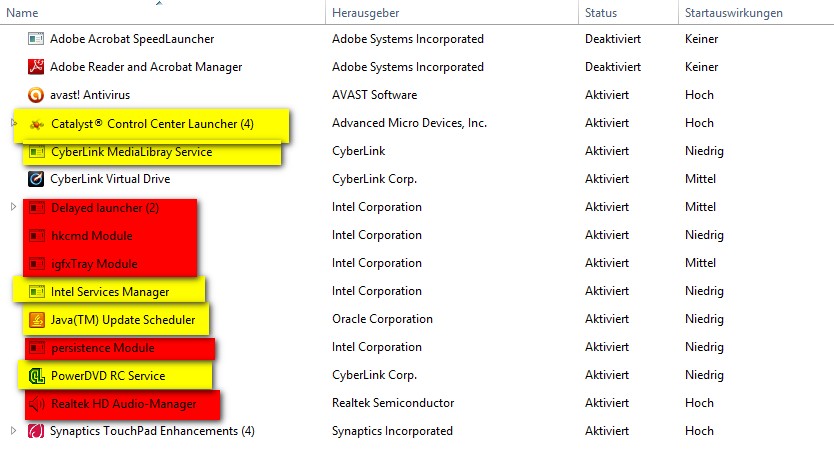Sort by the Herausgeber column header
The image size is (834, 451).
366,13
